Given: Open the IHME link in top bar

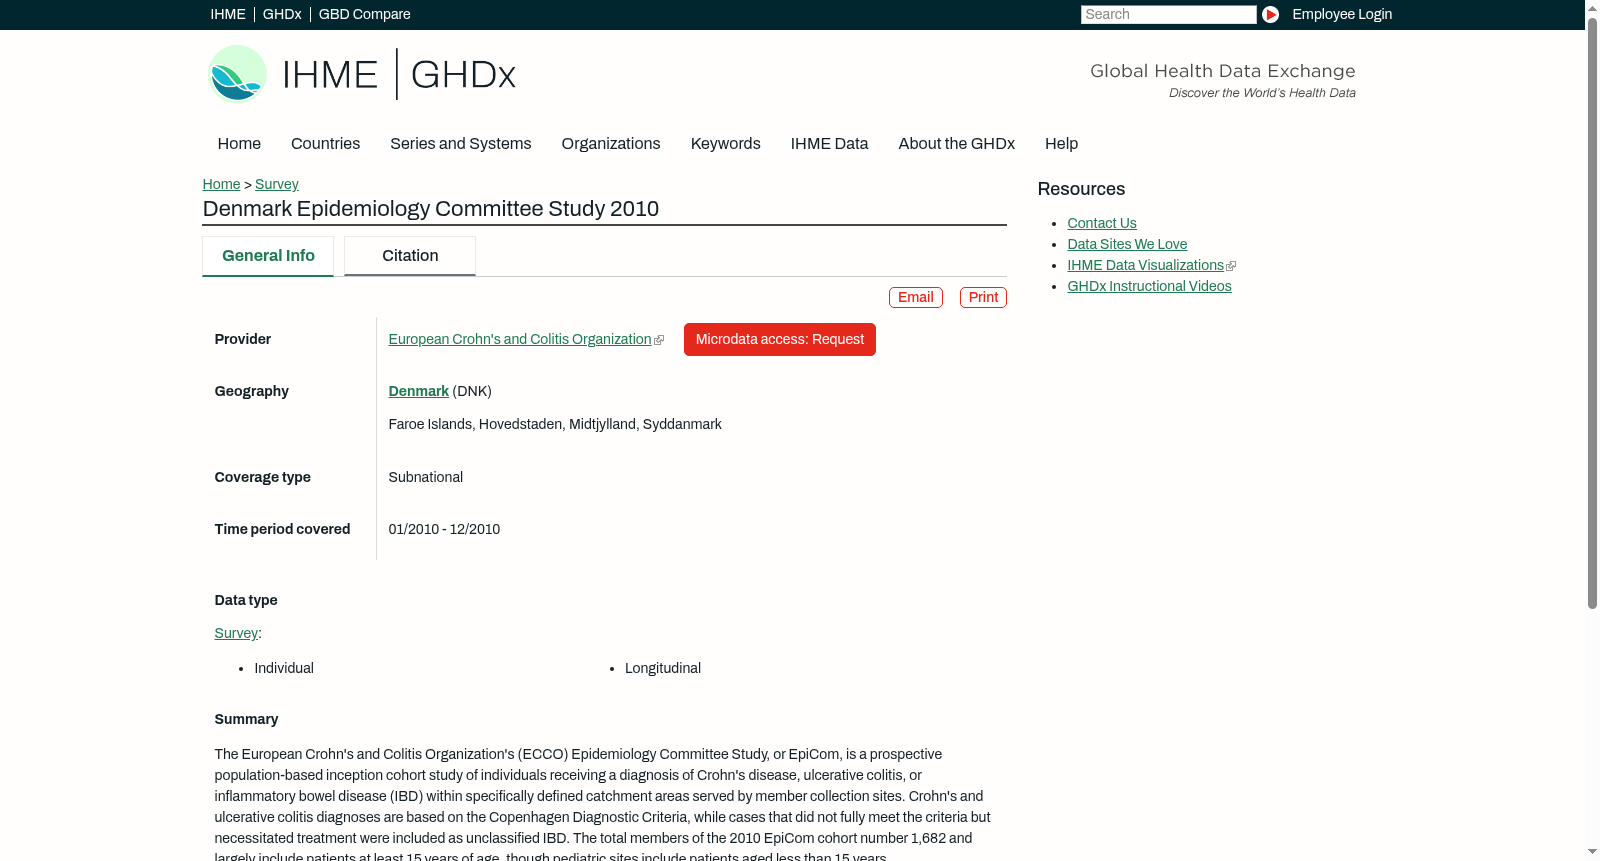Looking at the screenshot, I should [228, 14].
